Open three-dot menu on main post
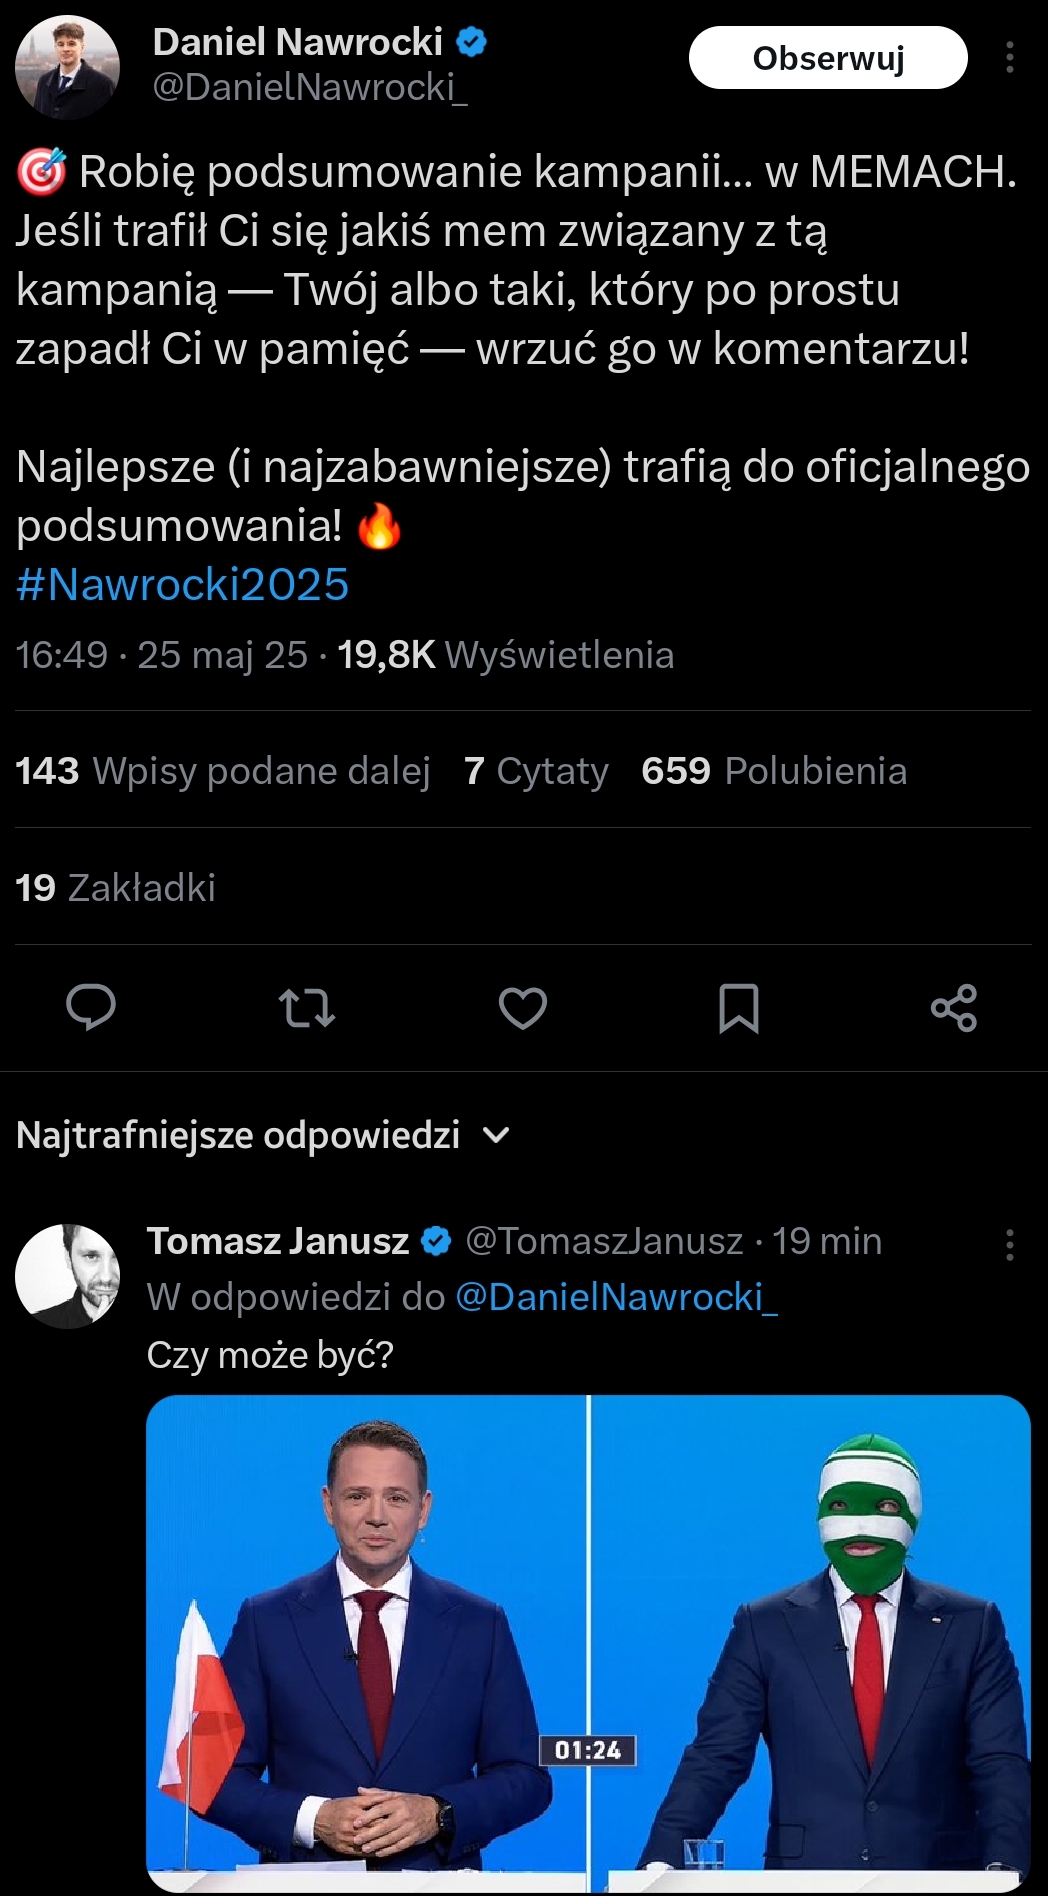 coord(1010,58)
